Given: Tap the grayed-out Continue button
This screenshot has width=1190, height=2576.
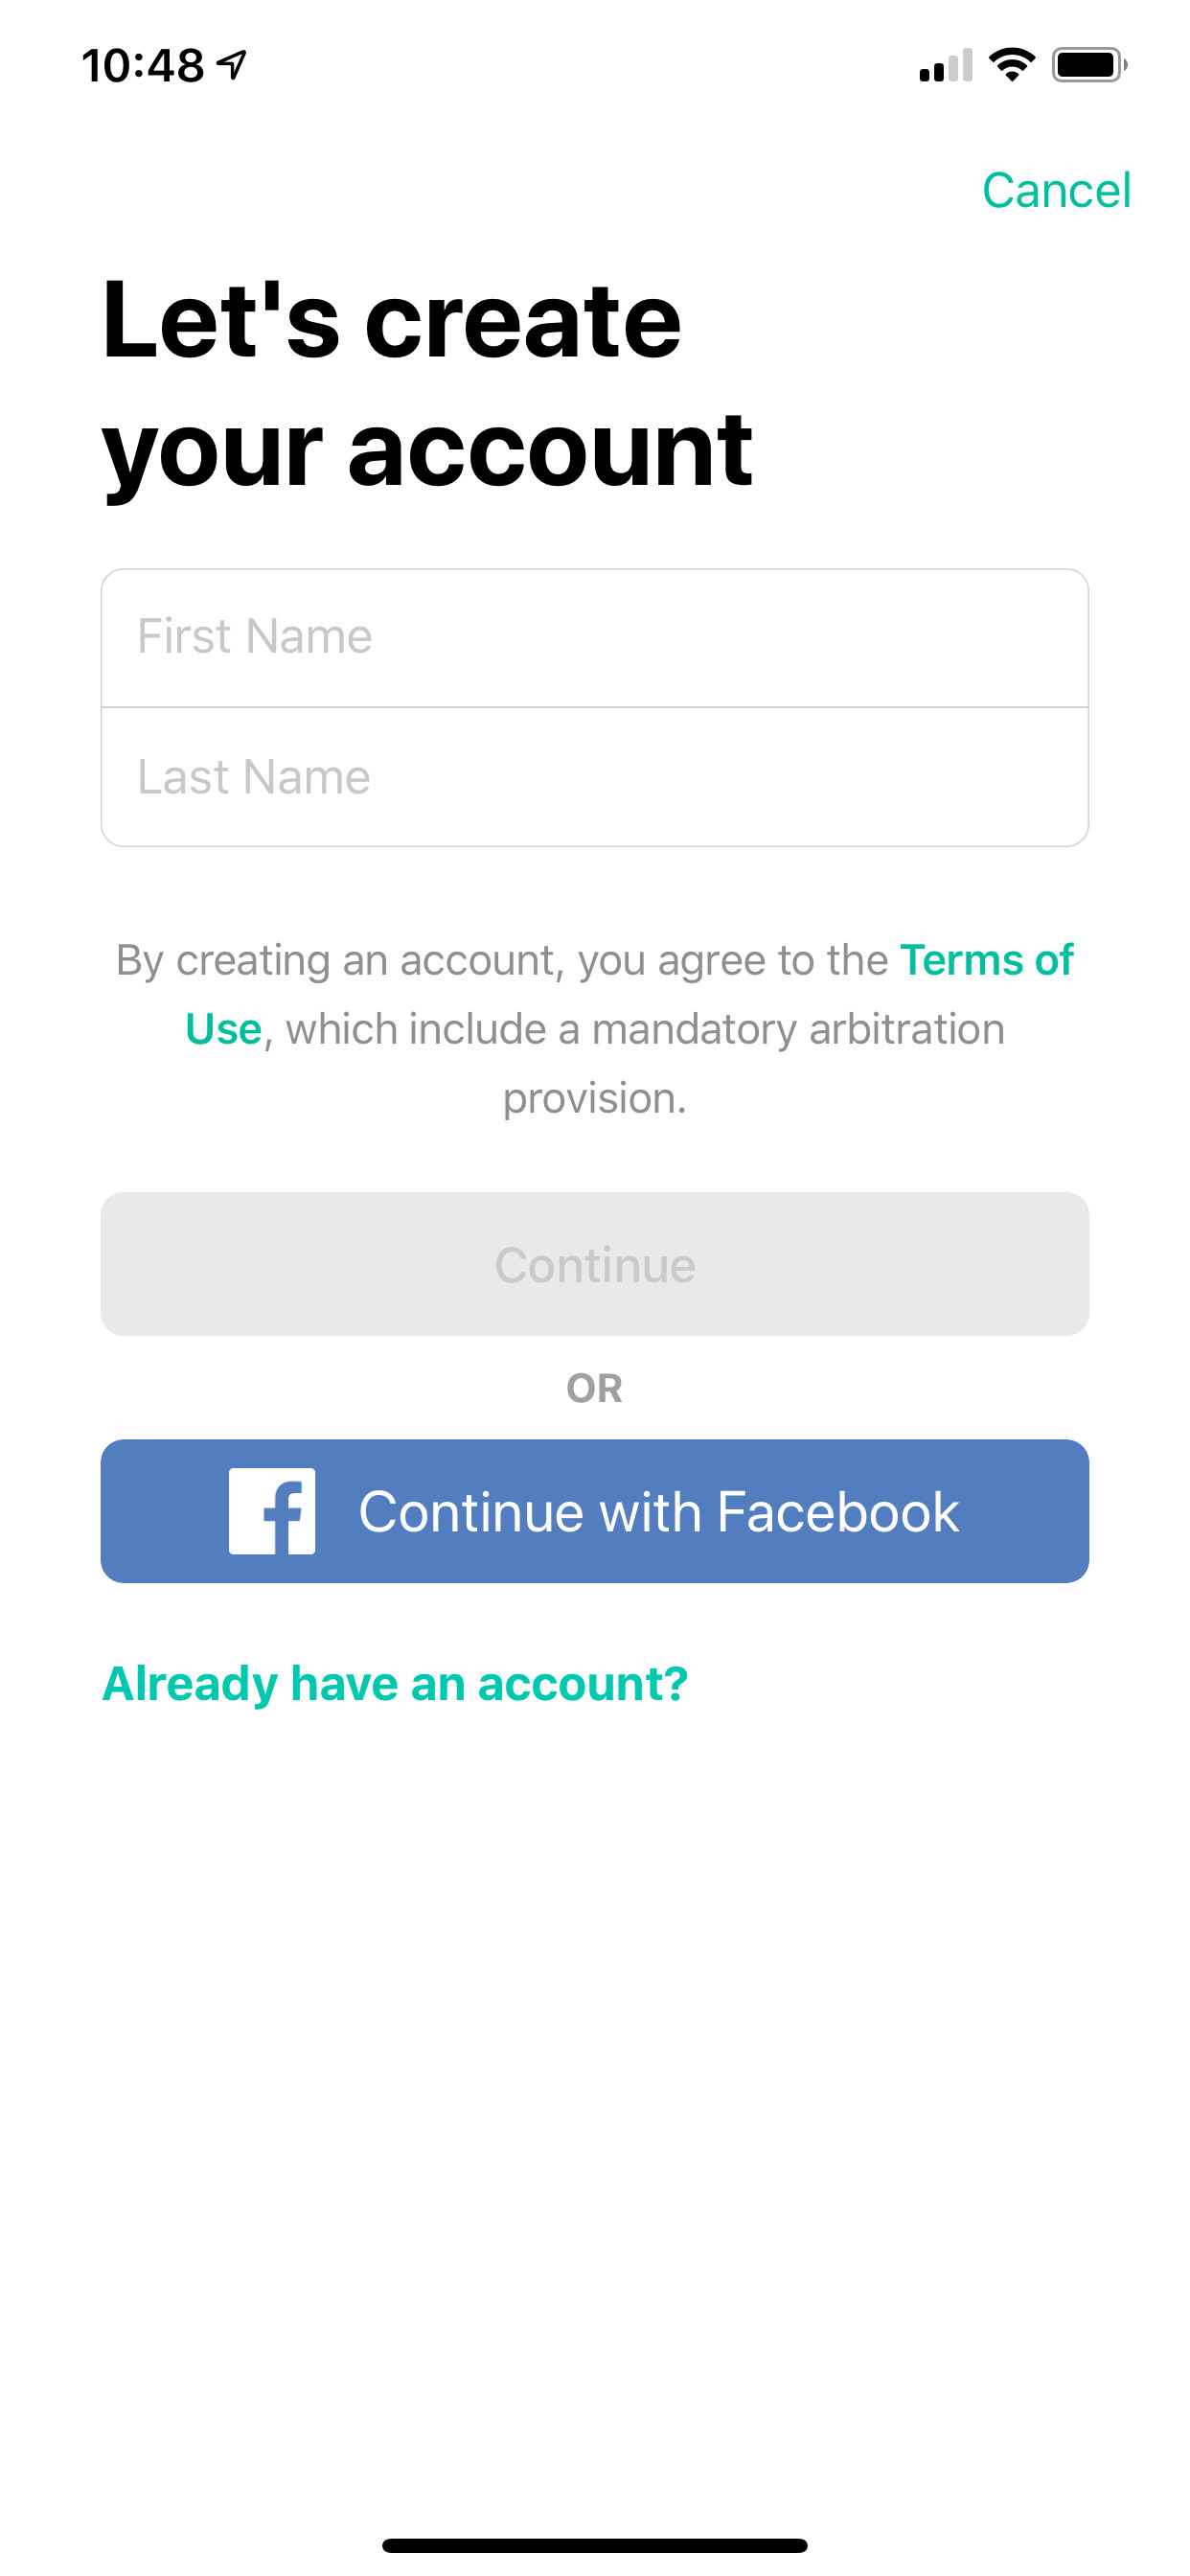Looking at the screenshot, I should coord(595,1264).
